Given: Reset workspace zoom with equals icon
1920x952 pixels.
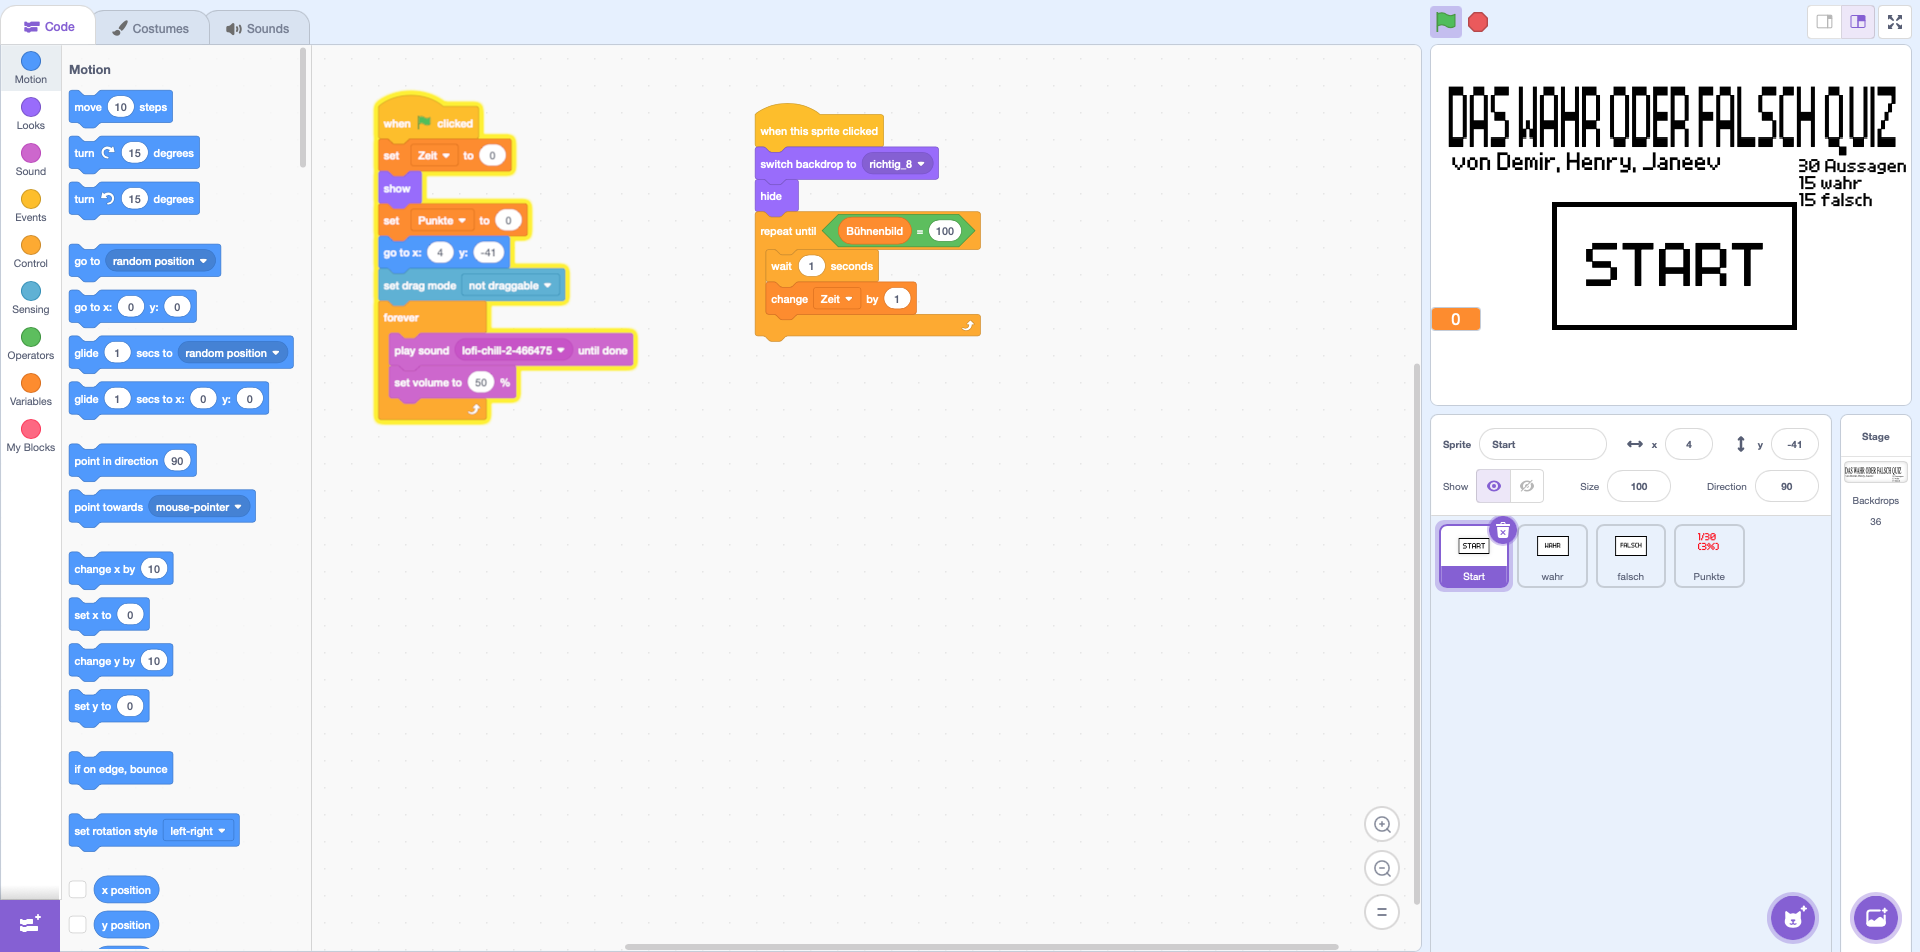Looking at the screenshot, I should pos(1382,912).
